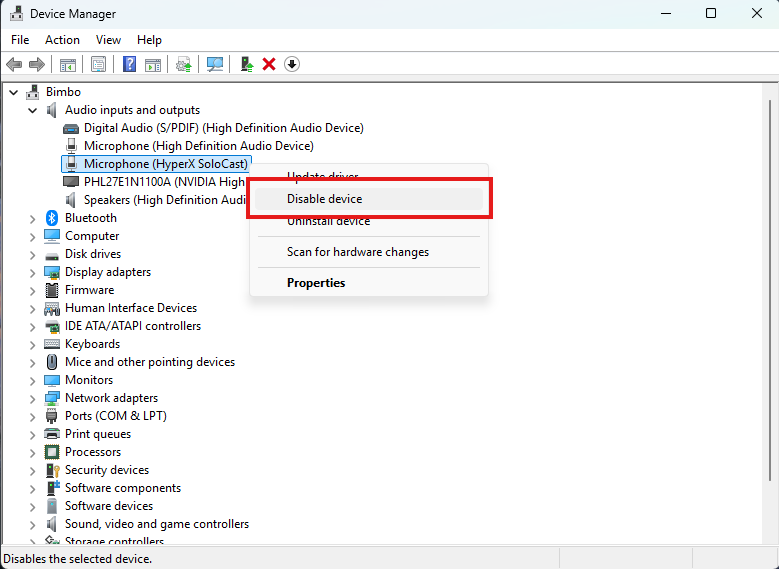
Task: Click the Bluetooth icon in device tree
Action: tap(52, 218)
